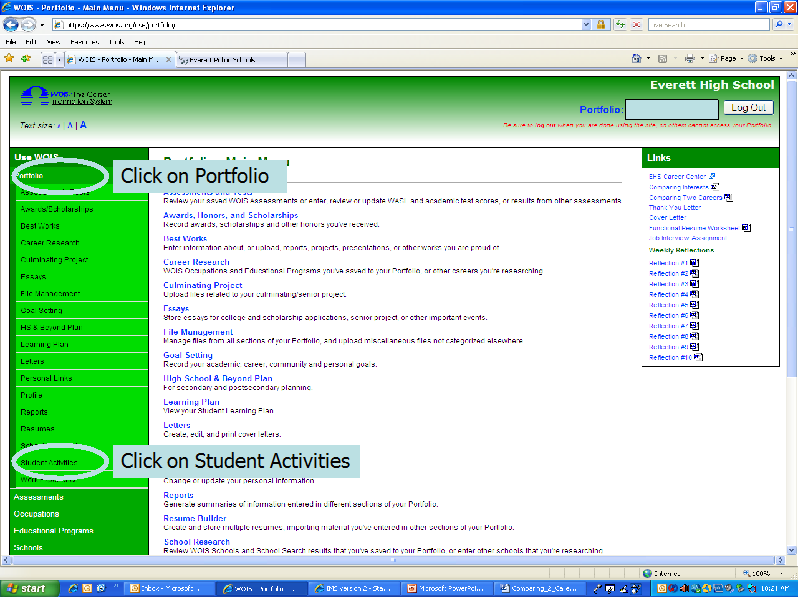
Task: Open the Tools gear menu in command bar
Action: (x=765, y=59)
